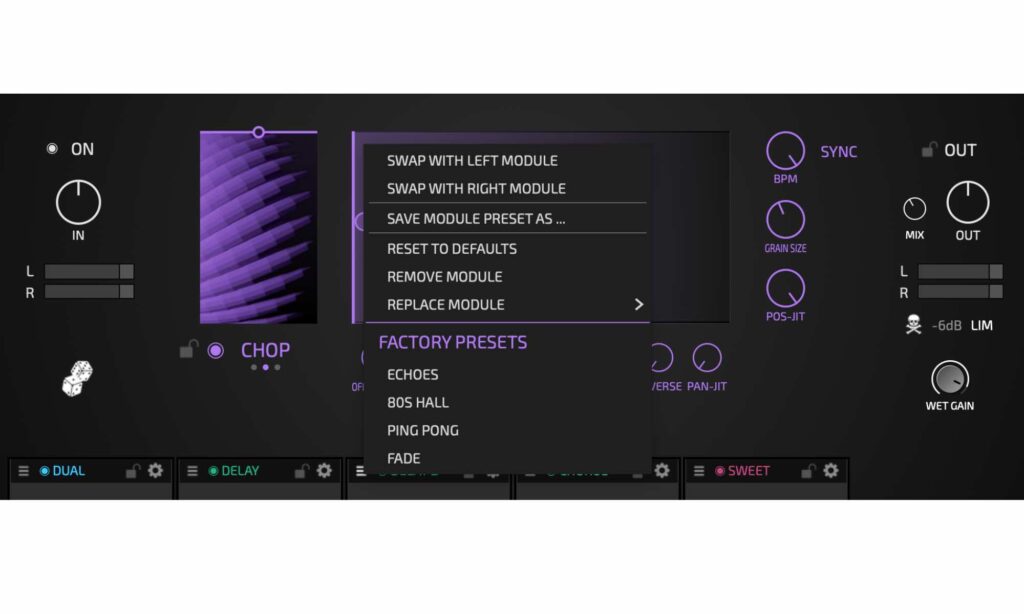Click the lock icon beside OUT
The width and height of the screenshot is (1024, 614).
929,150
